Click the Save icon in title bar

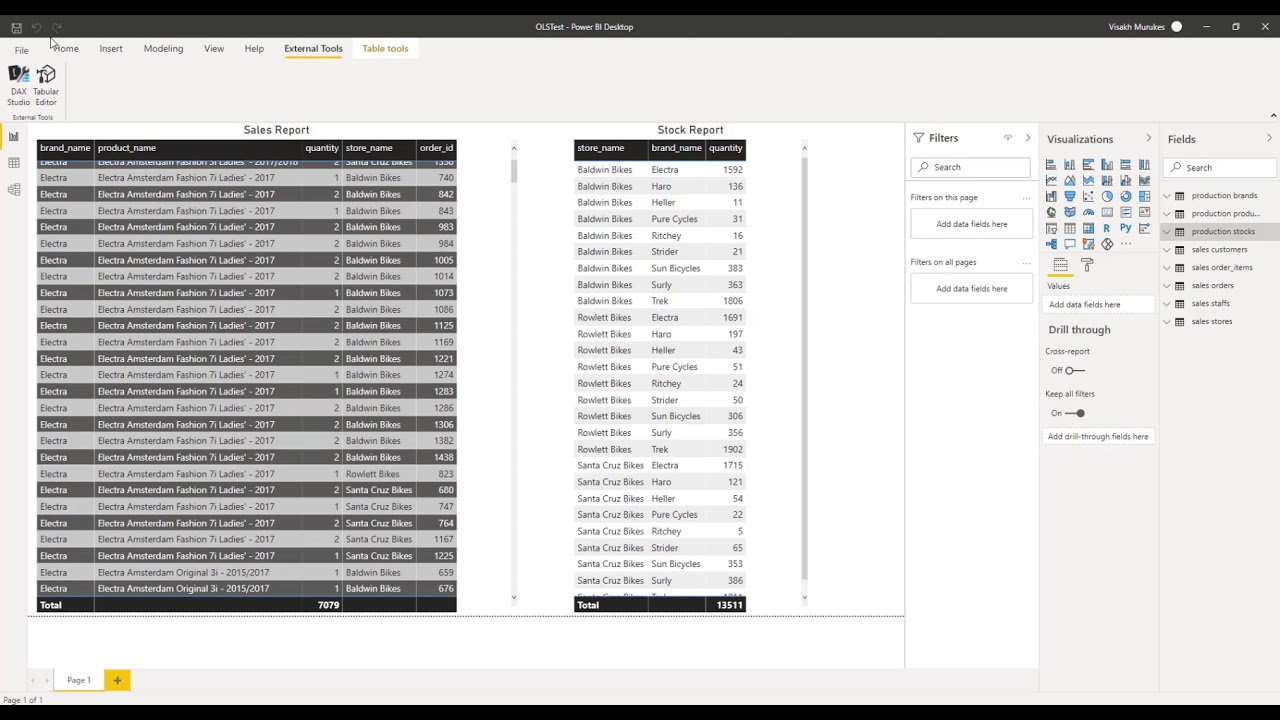(x=16, y=27)
